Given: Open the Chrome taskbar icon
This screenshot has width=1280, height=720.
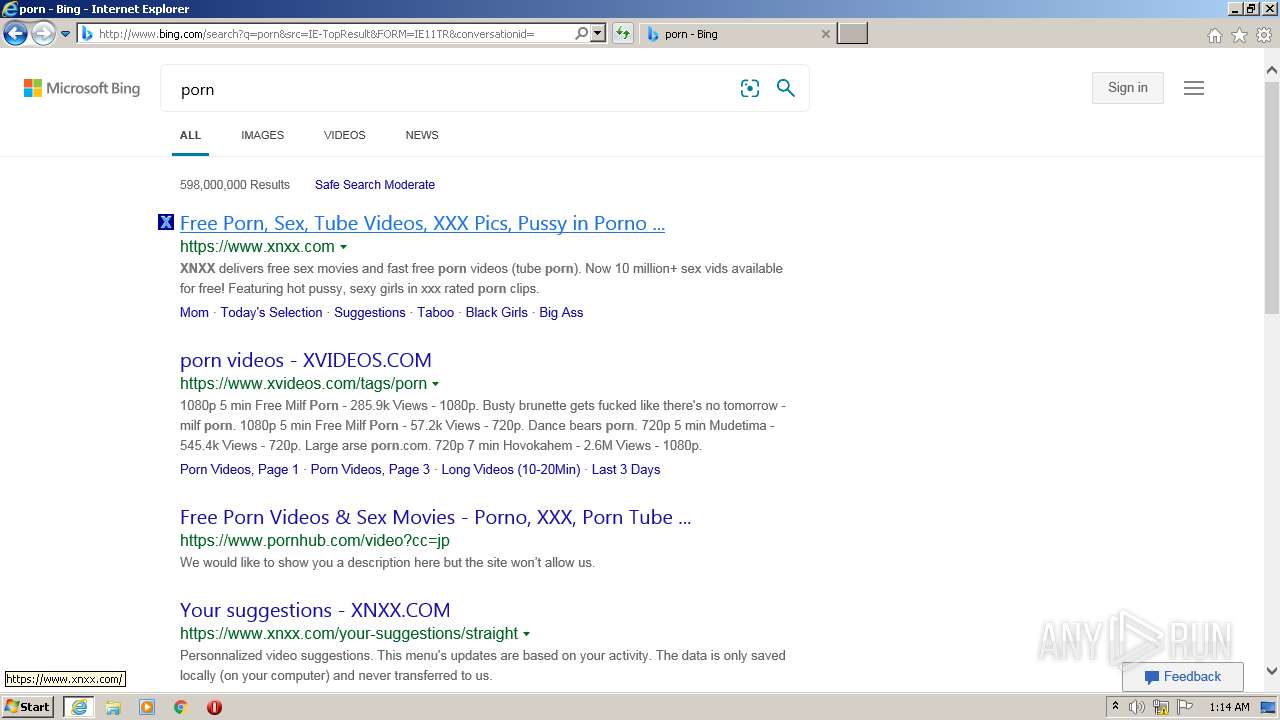Looking at the screenshot, I should (x=180, y=707).
